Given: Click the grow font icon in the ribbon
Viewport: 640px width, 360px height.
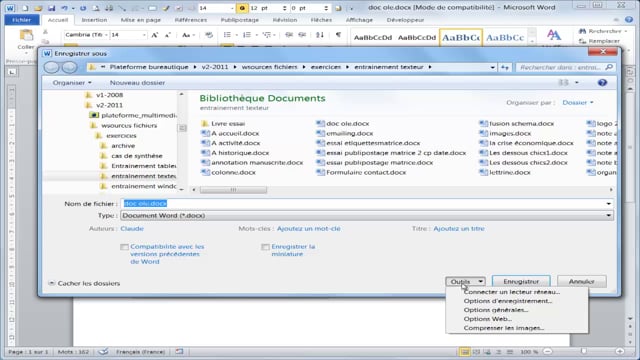Looking at the screenshot, I should [x=155, y=35].
